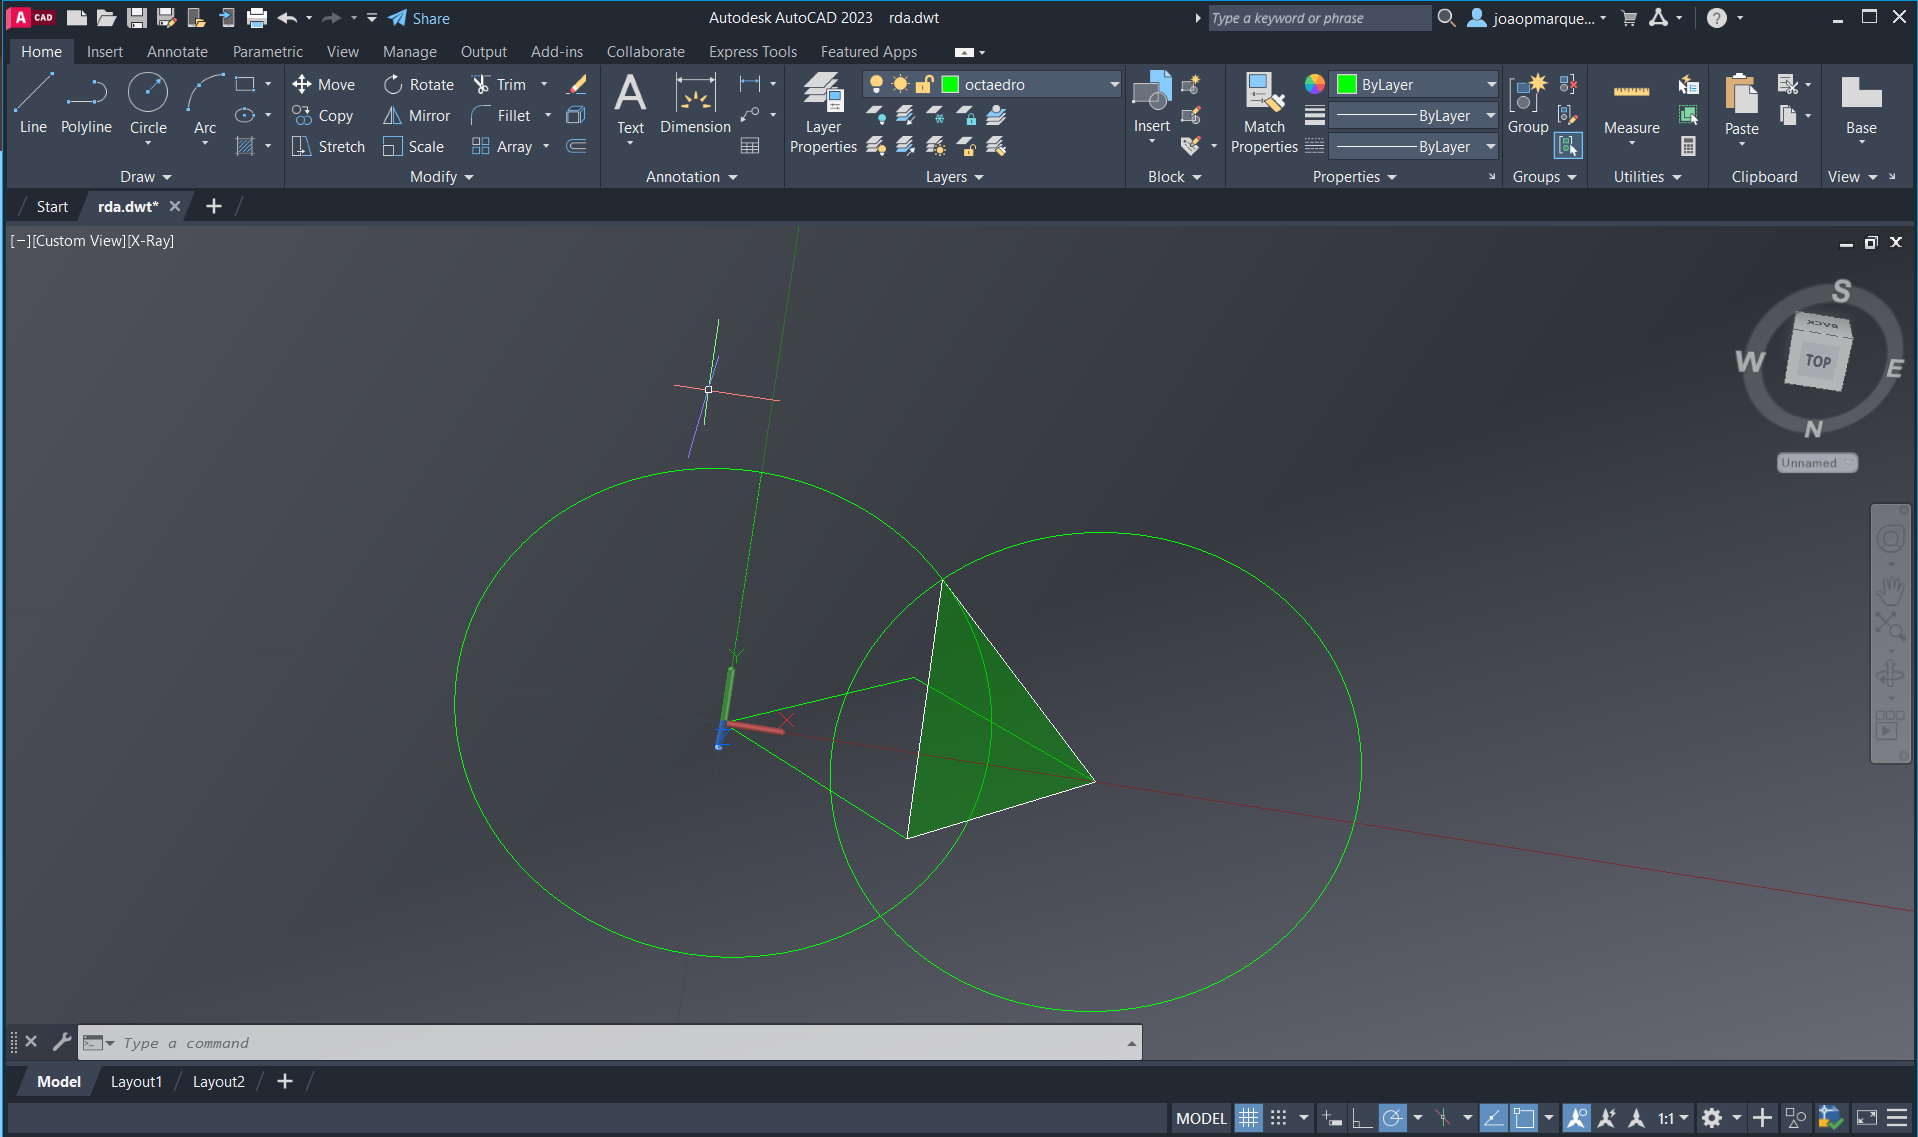This screenshot has width=1918, height=1137.
Task: Click the Move tool icon
Action: pos(302,85)
